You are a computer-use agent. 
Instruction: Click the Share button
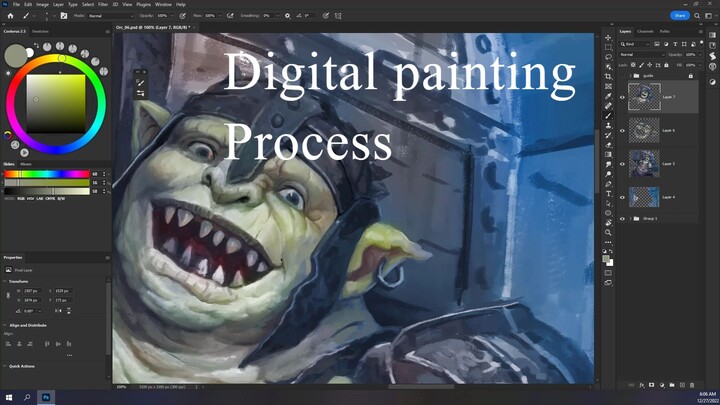click(x=680, y=16)
